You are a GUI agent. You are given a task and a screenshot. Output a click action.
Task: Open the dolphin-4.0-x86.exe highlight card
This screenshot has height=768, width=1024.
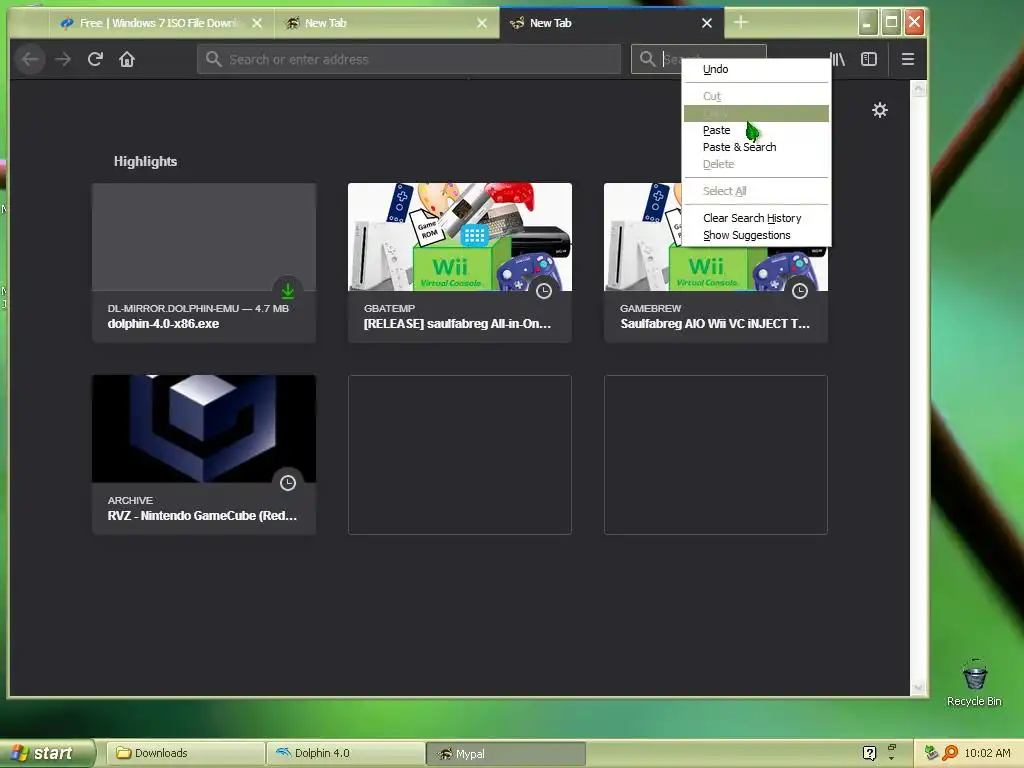204,263
